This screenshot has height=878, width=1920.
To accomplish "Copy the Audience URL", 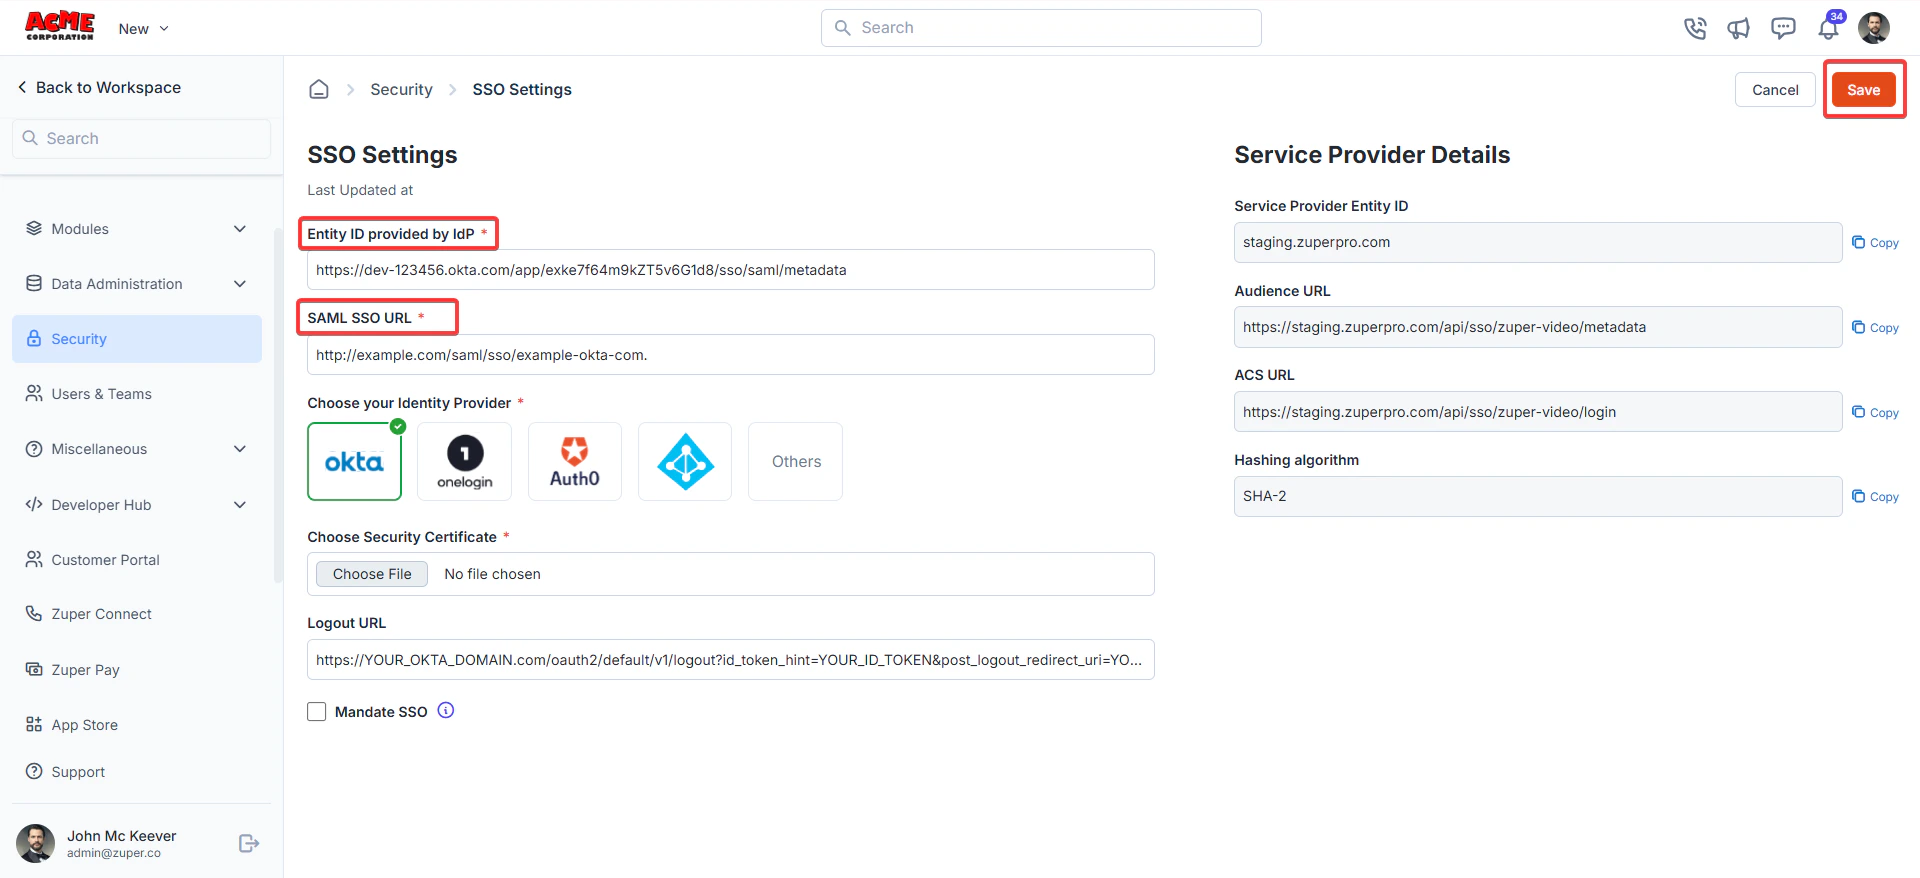I will tap(1875, 327).
